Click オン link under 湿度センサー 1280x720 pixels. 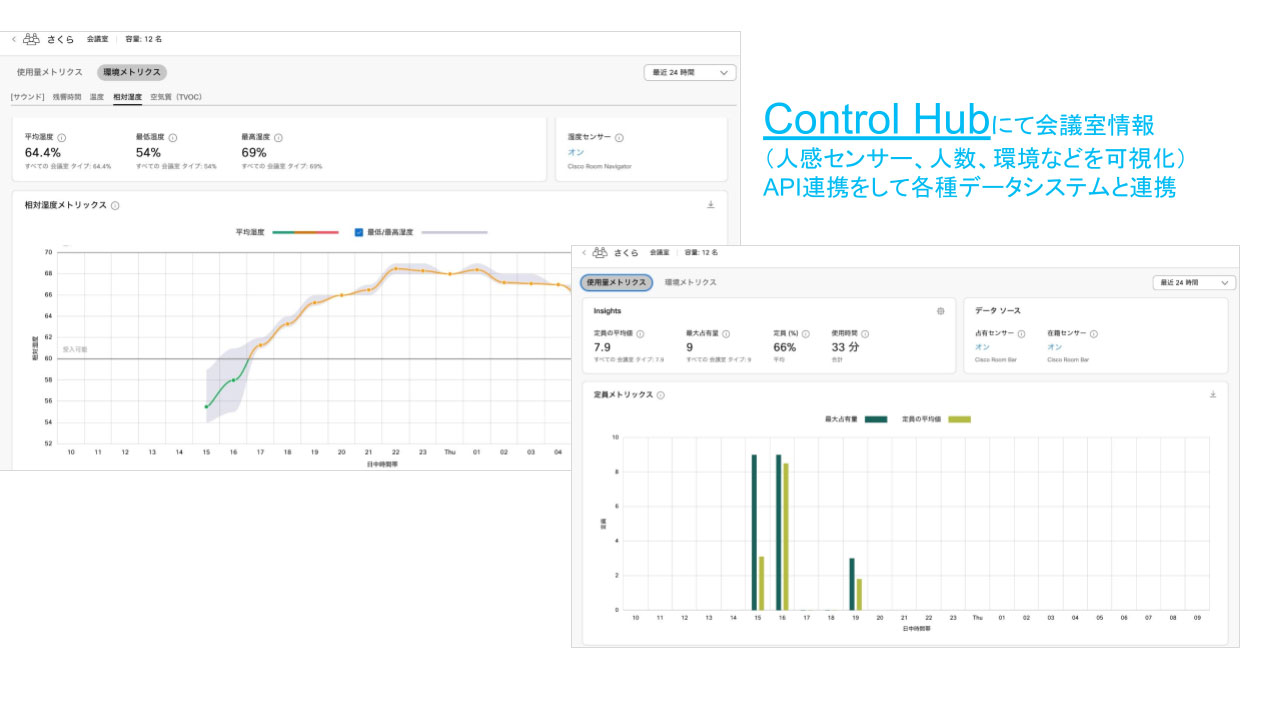[576, 153]
